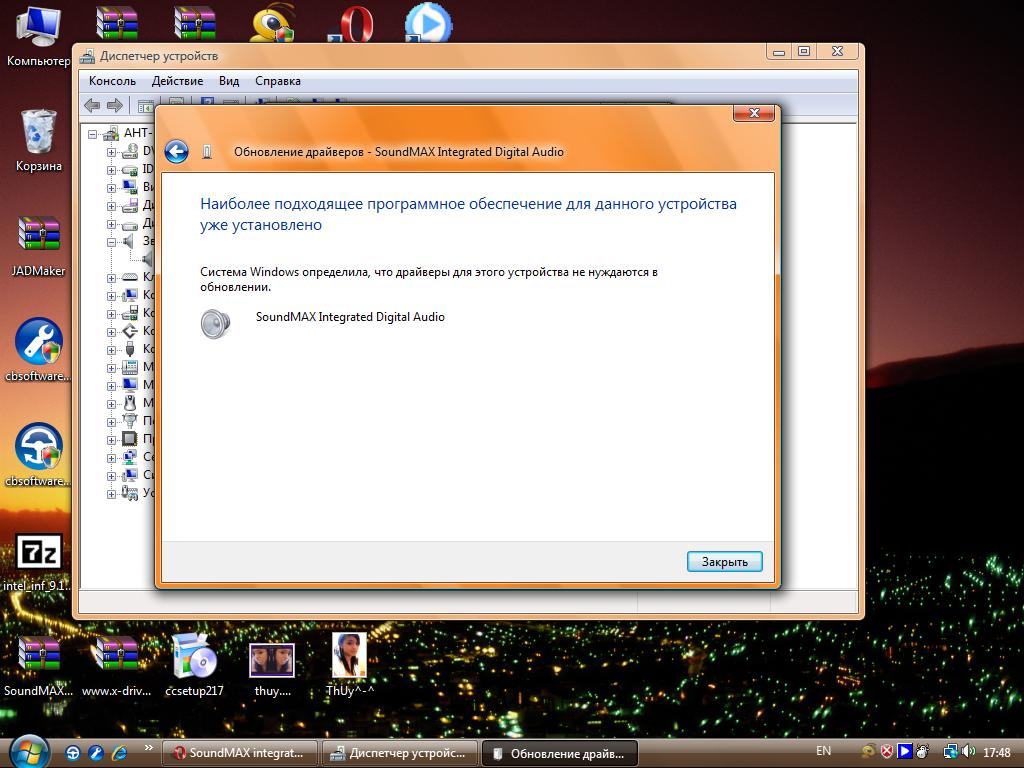Image resolution: width=1024 pixels, height=768 pixels.
Task: Collapse the root АНТ- computer node
Action: (x=93, y=135)
